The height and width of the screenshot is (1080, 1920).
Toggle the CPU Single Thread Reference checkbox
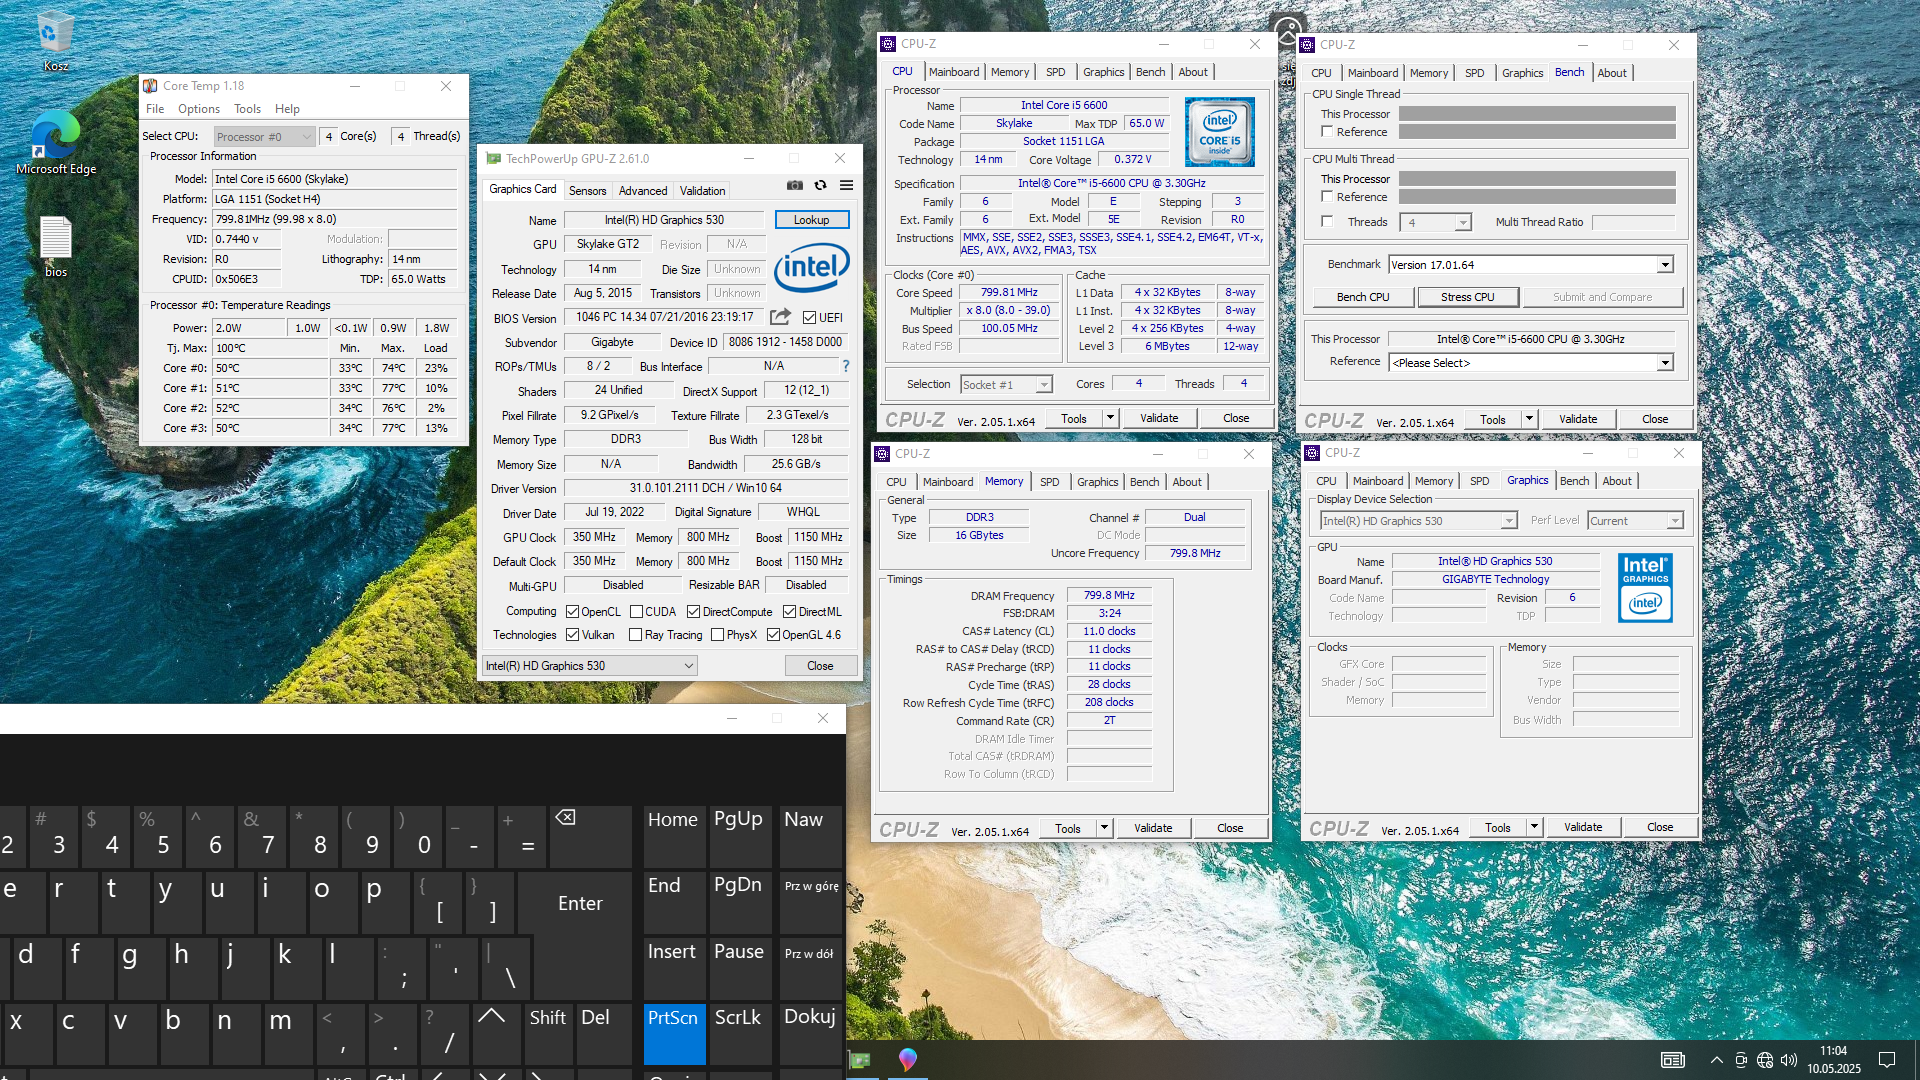pos(1327,132)
